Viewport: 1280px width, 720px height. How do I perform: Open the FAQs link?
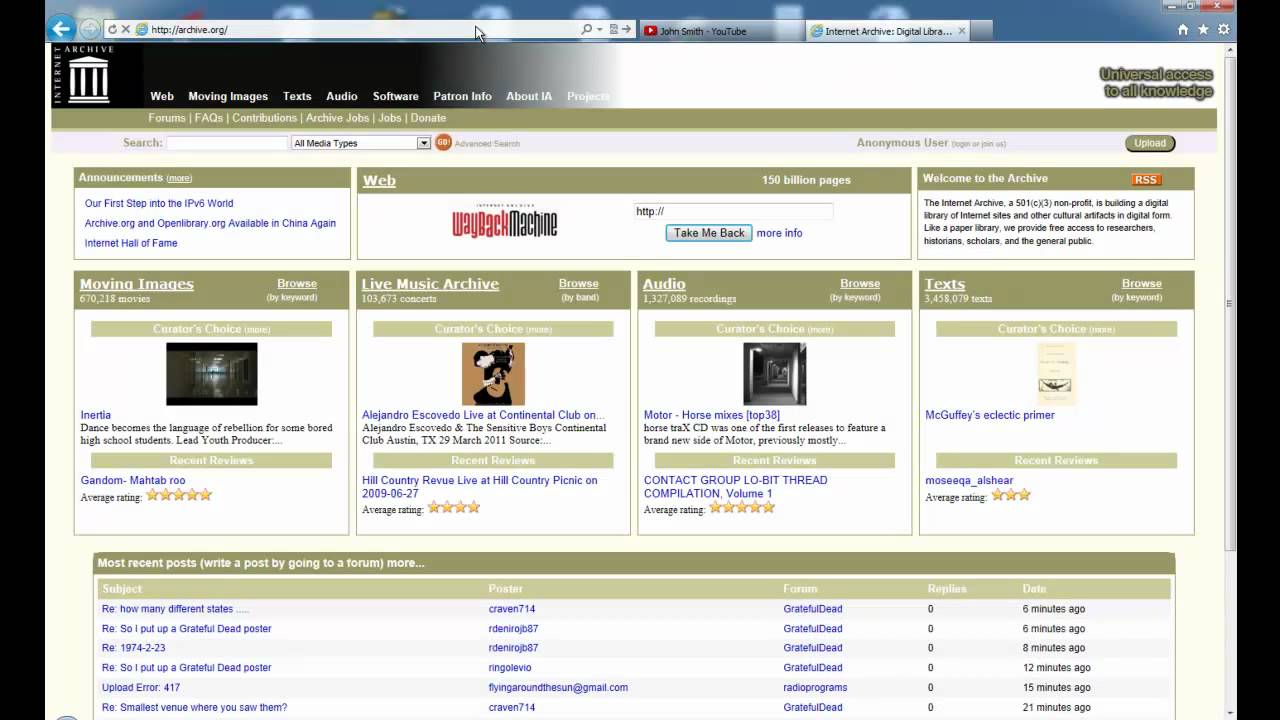coord(209,118)
